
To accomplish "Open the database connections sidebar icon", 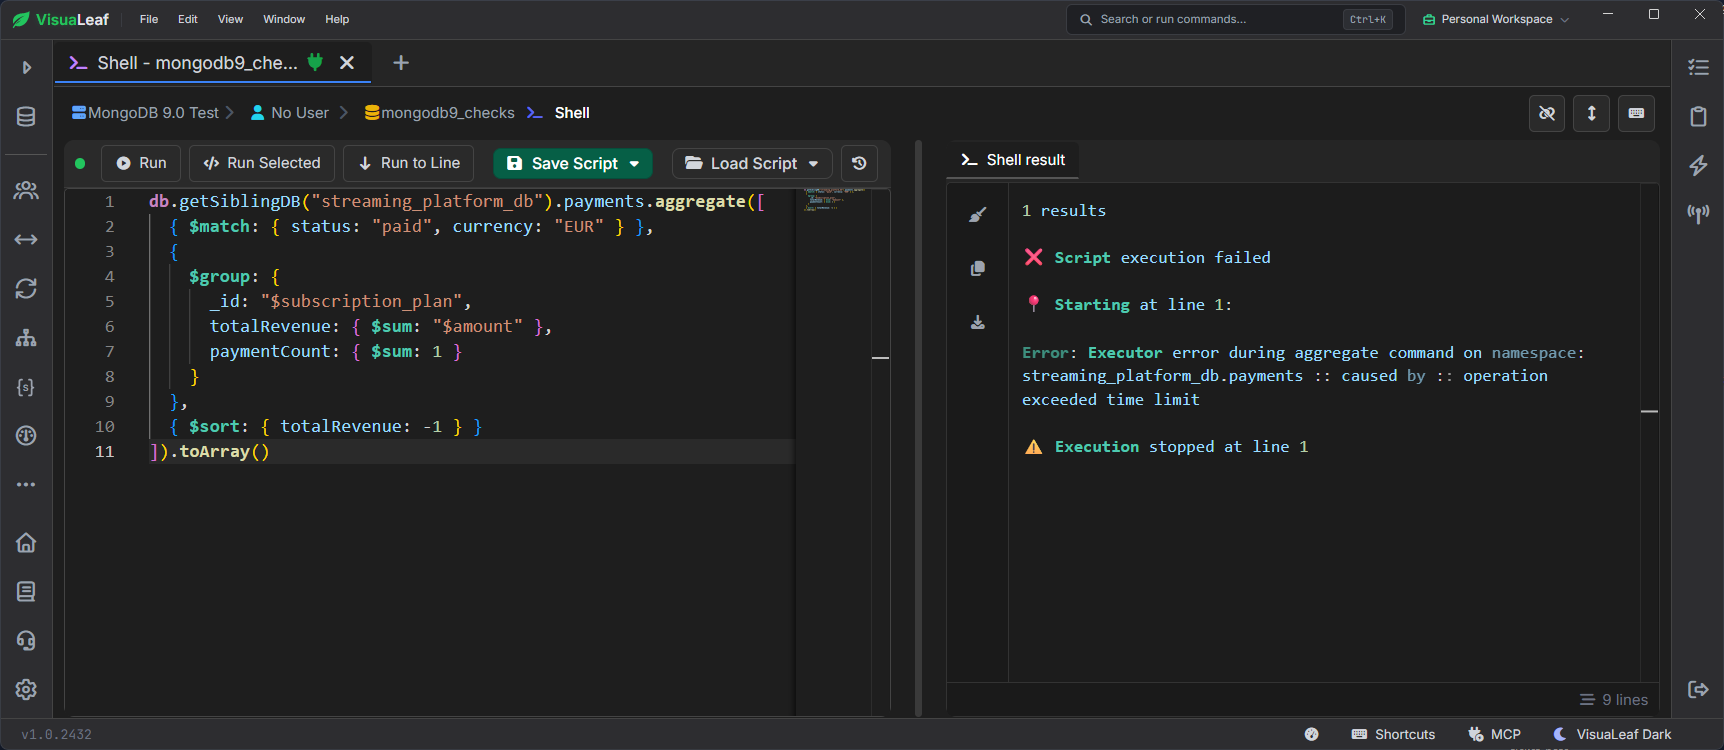I will coord(26,117).
